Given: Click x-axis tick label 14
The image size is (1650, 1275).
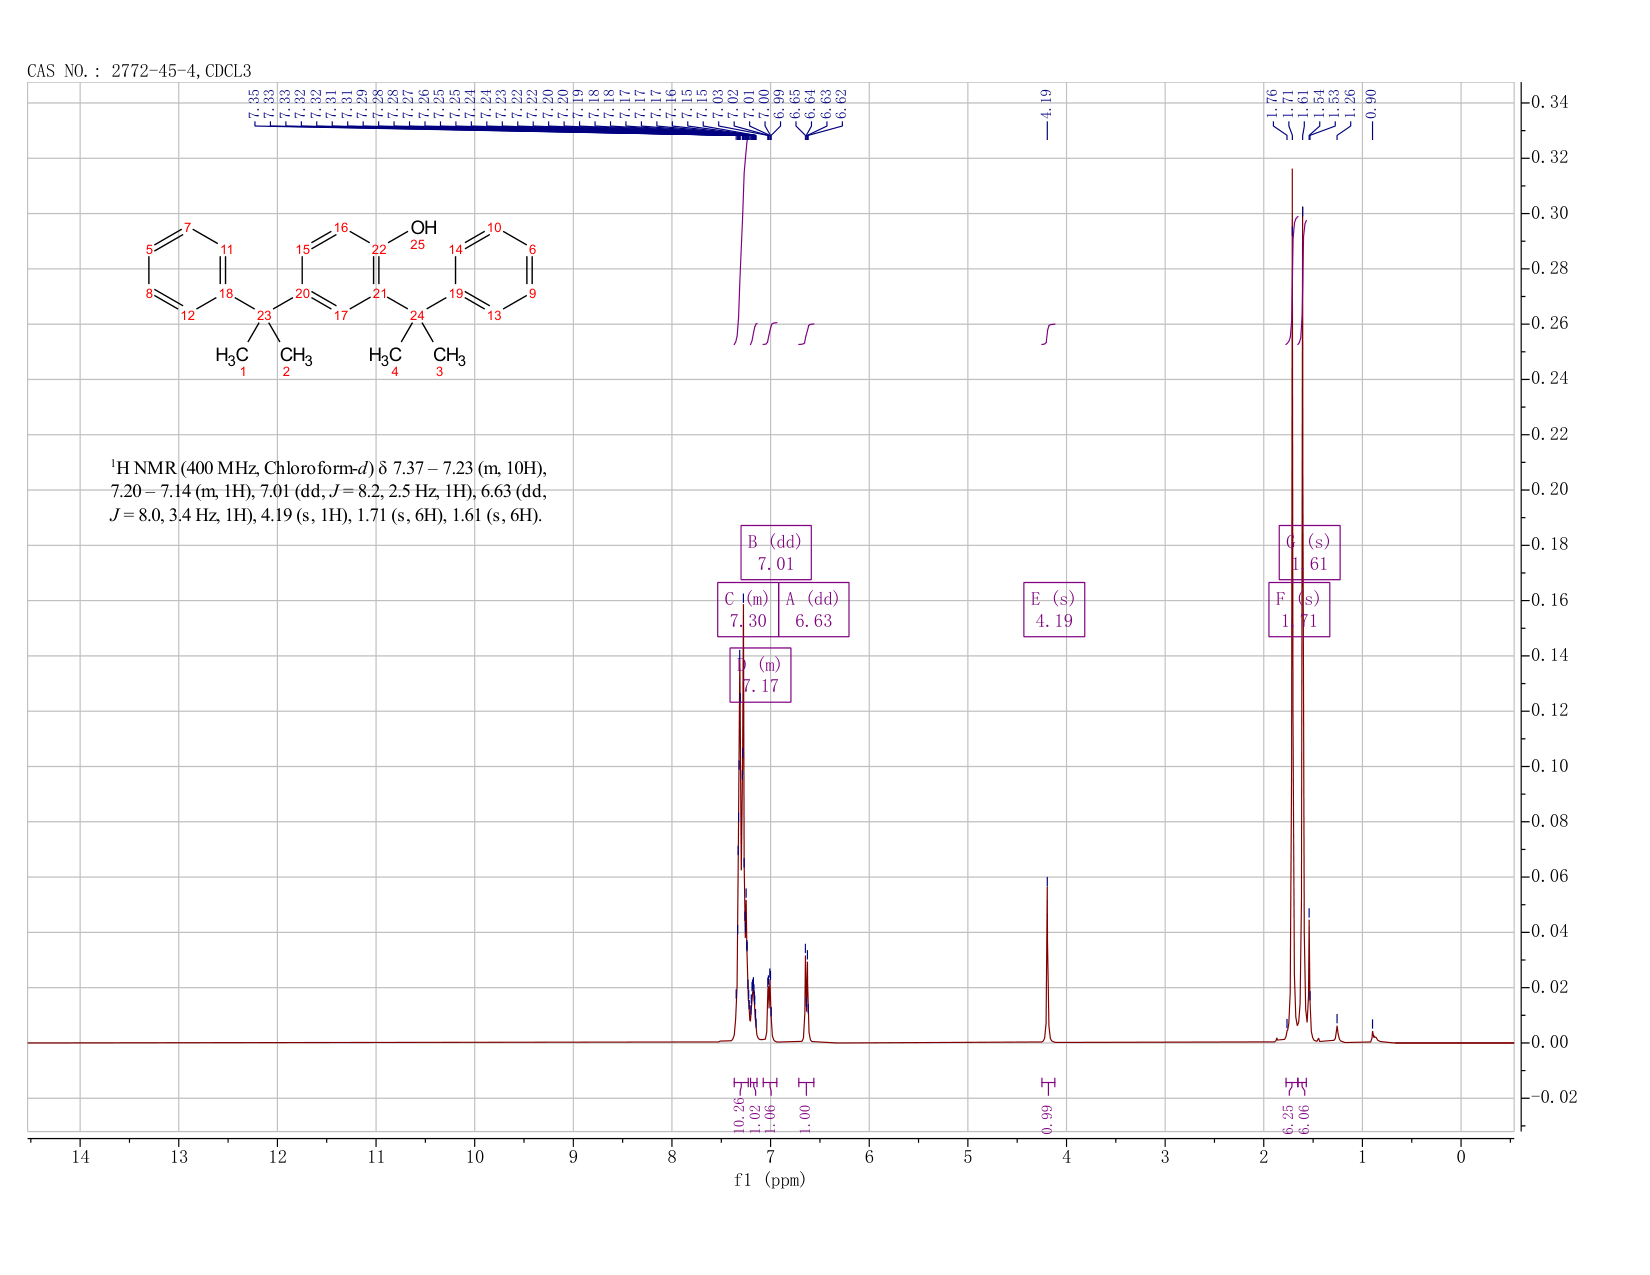Looking at the screenshot, I should [x=80, y=1157].
